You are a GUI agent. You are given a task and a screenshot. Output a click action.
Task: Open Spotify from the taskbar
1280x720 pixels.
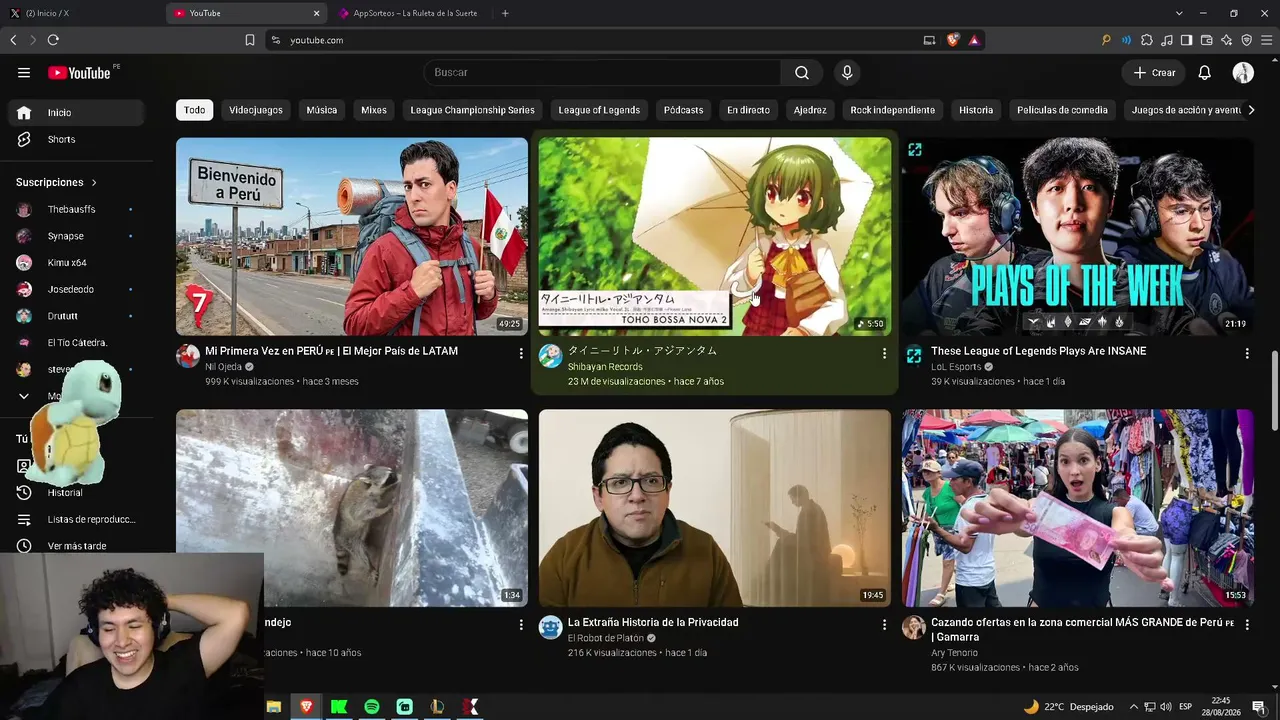click(372, 706)
